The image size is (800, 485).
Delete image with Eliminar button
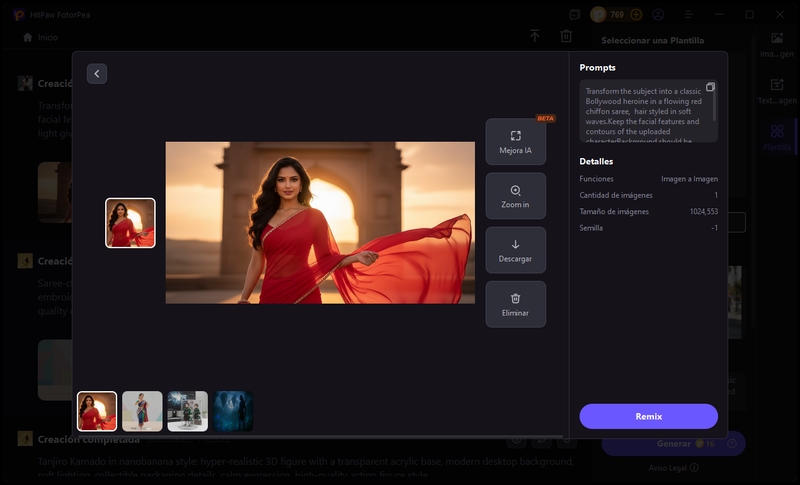pyautogui.click(x=515, y=304)
